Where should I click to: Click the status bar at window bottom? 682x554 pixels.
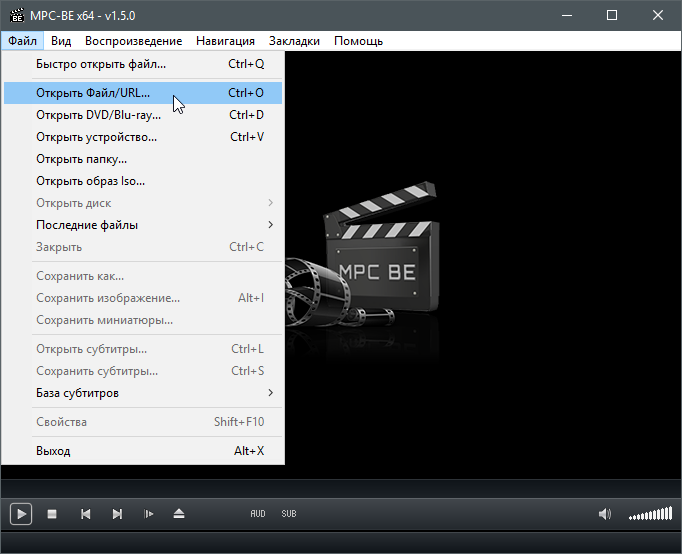pyautogui.click(x=341, y=542)
